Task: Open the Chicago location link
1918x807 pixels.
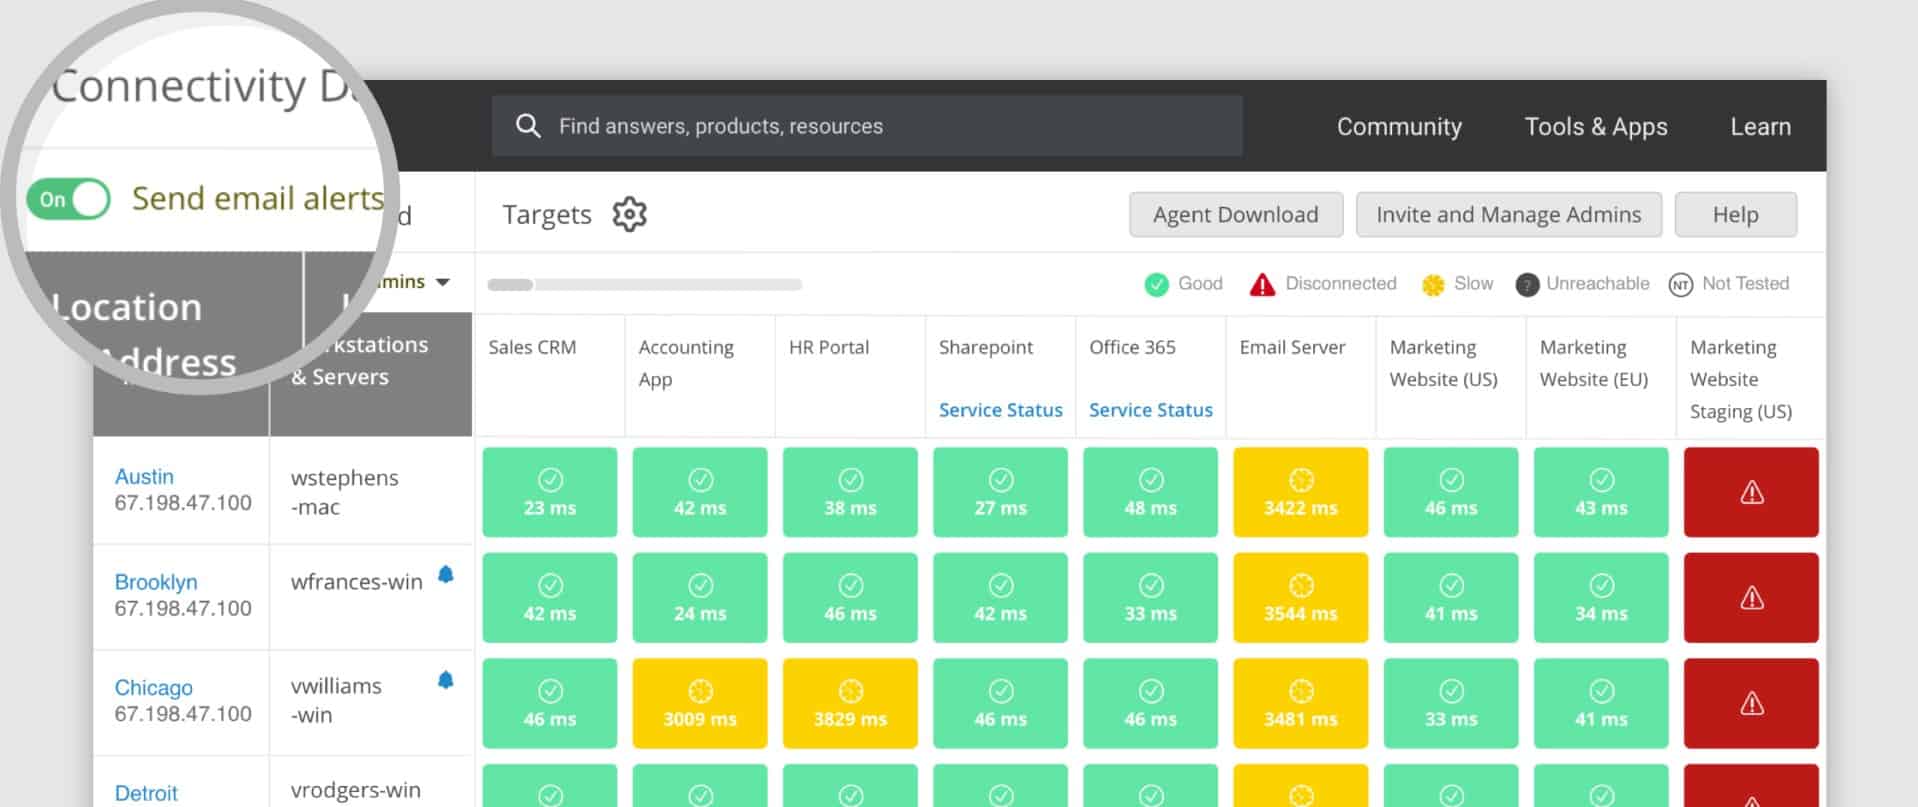Action: coord(153,688)
